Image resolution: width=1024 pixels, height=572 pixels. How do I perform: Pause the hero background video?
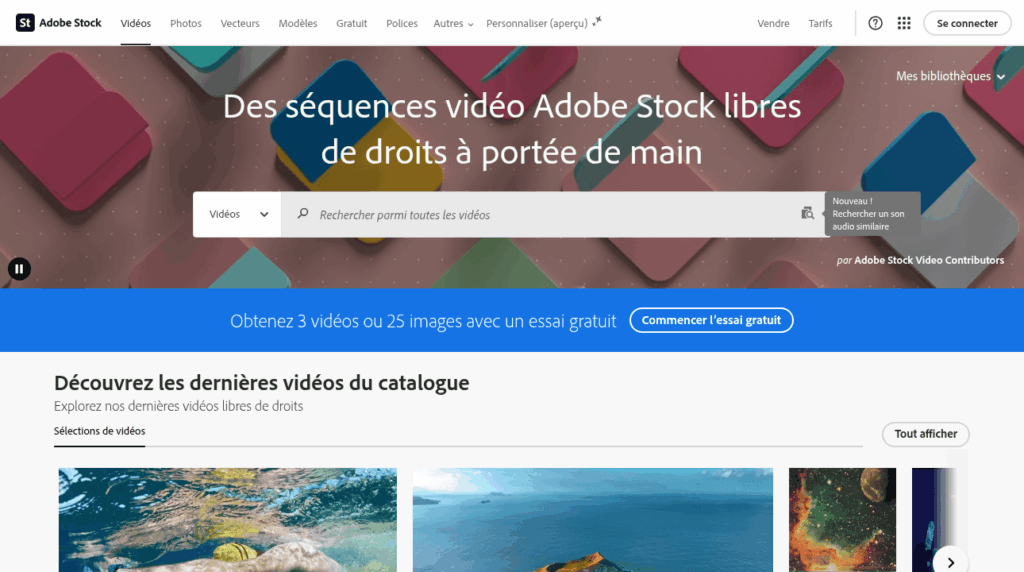19,268
